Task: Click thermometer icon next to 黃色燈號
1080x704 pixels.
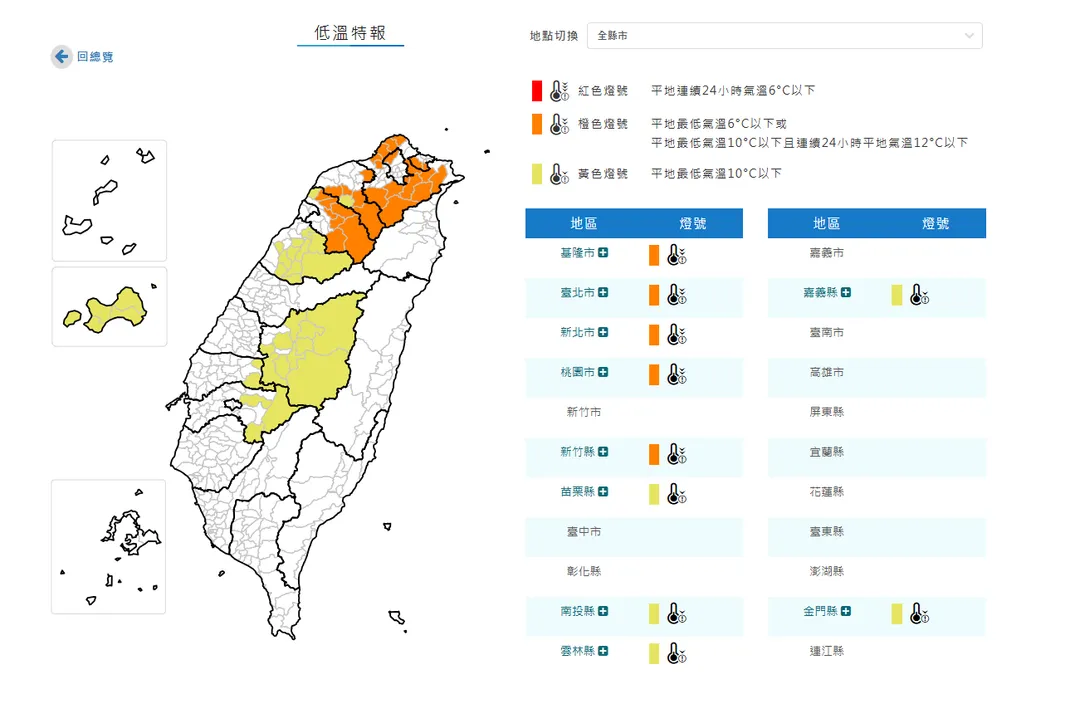Action: pyautogui.click(x=559, y=174)
